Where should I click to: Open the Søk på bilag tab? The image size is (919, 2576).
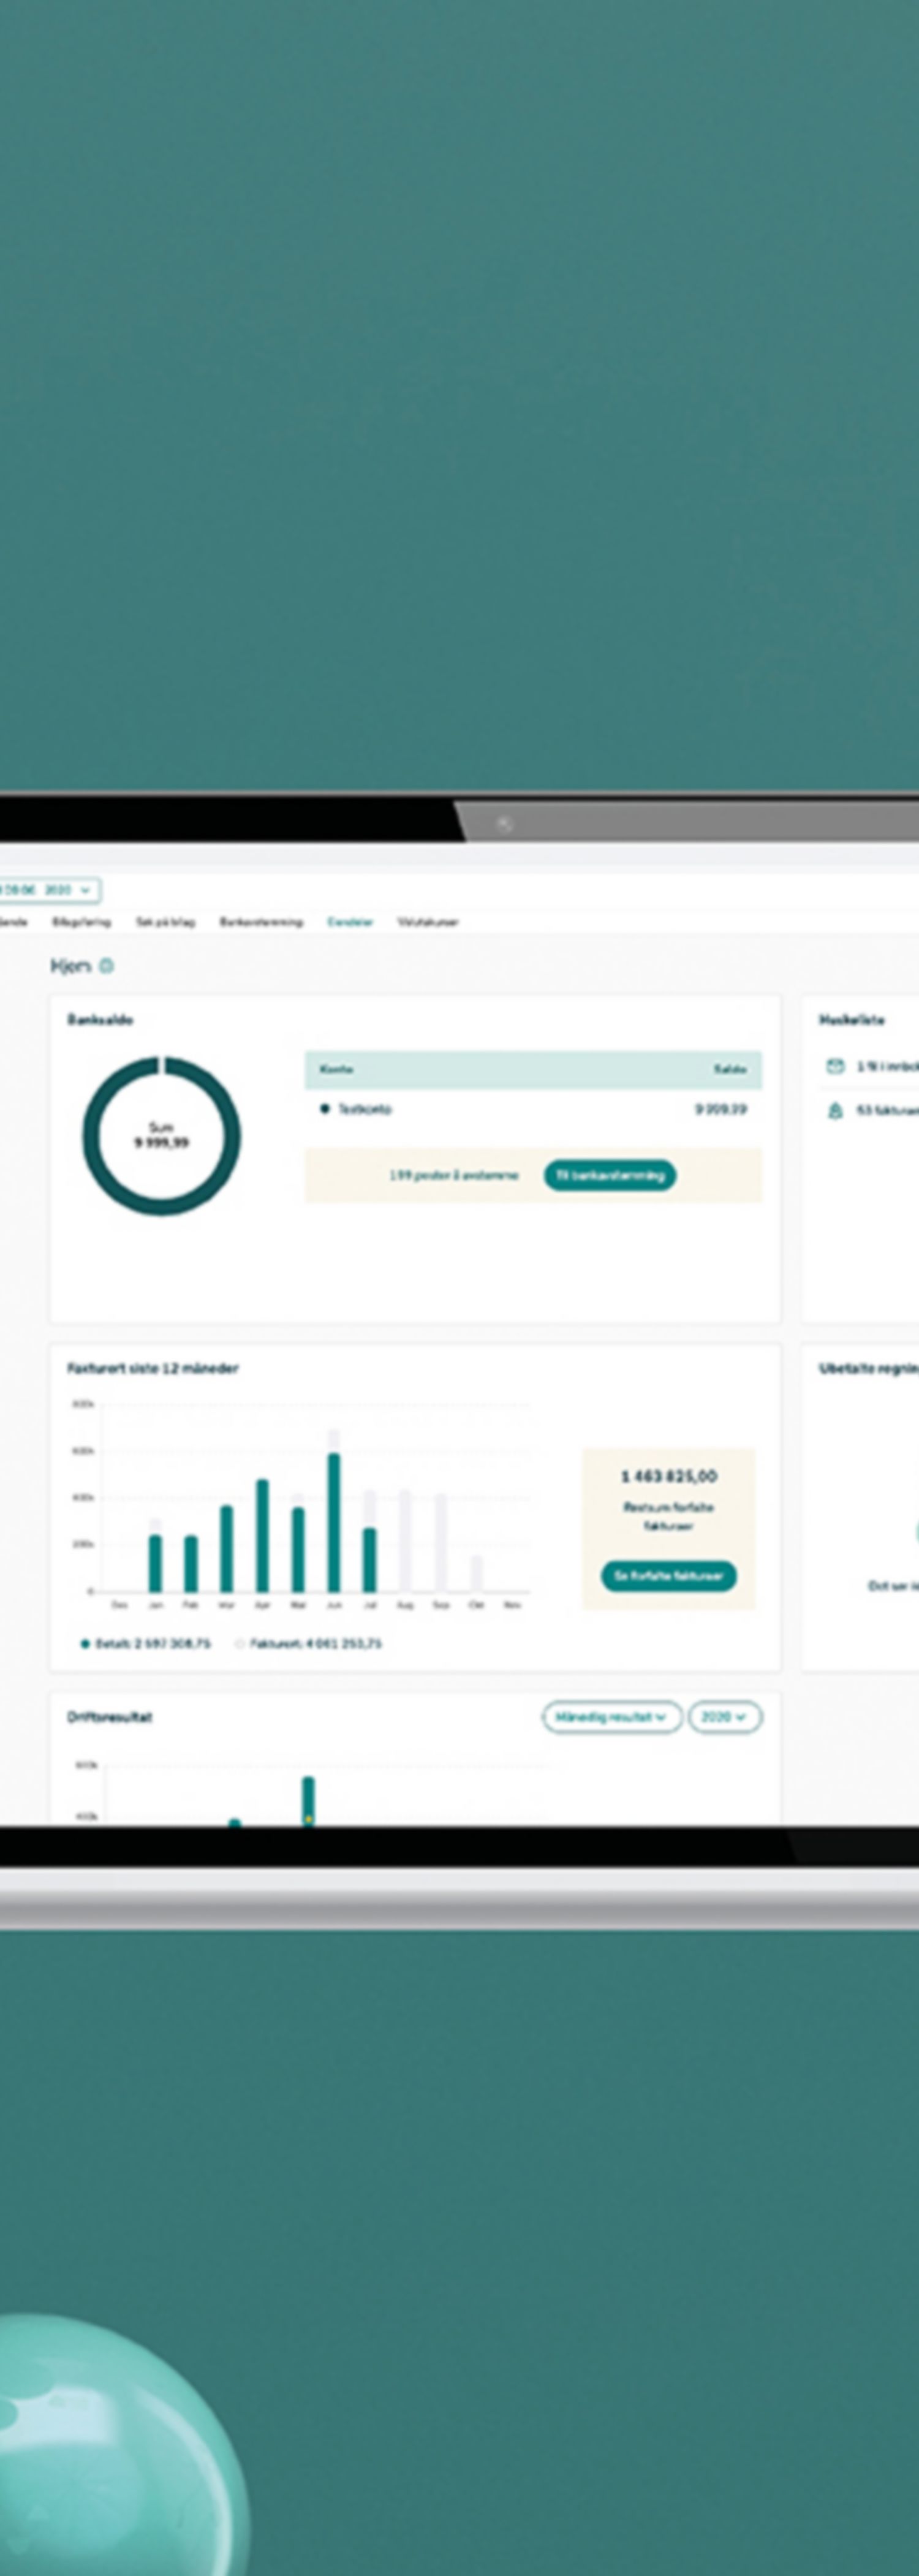(165, 922)
